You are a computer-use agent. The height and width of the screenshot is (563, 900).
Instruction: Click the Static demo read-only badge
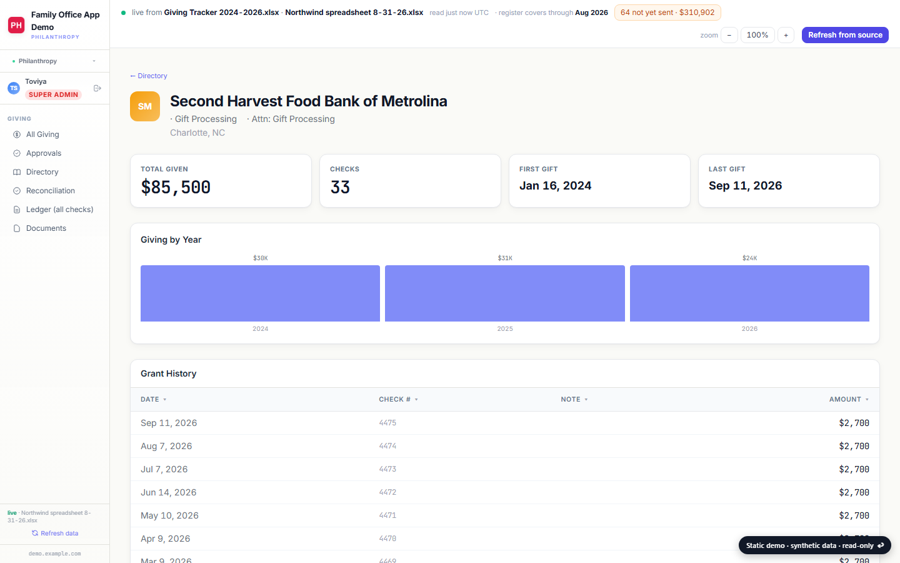[x=814, y=545]
